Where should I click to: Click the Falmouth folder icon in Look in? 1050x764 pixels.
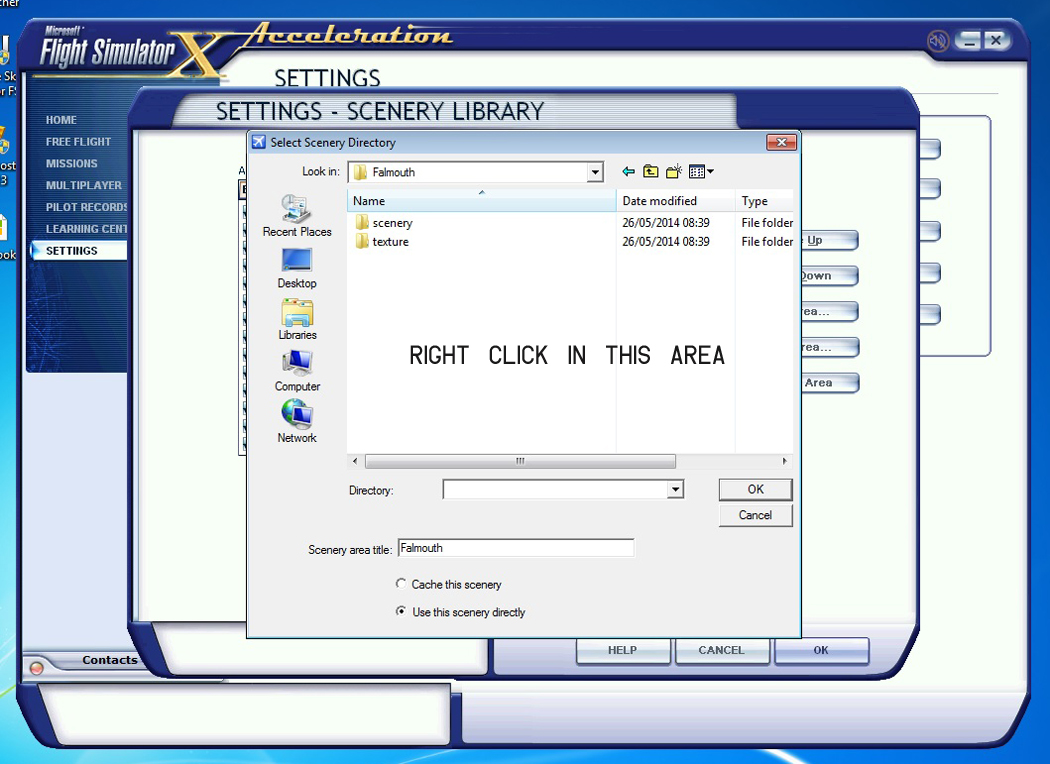(x=360, y=172)
